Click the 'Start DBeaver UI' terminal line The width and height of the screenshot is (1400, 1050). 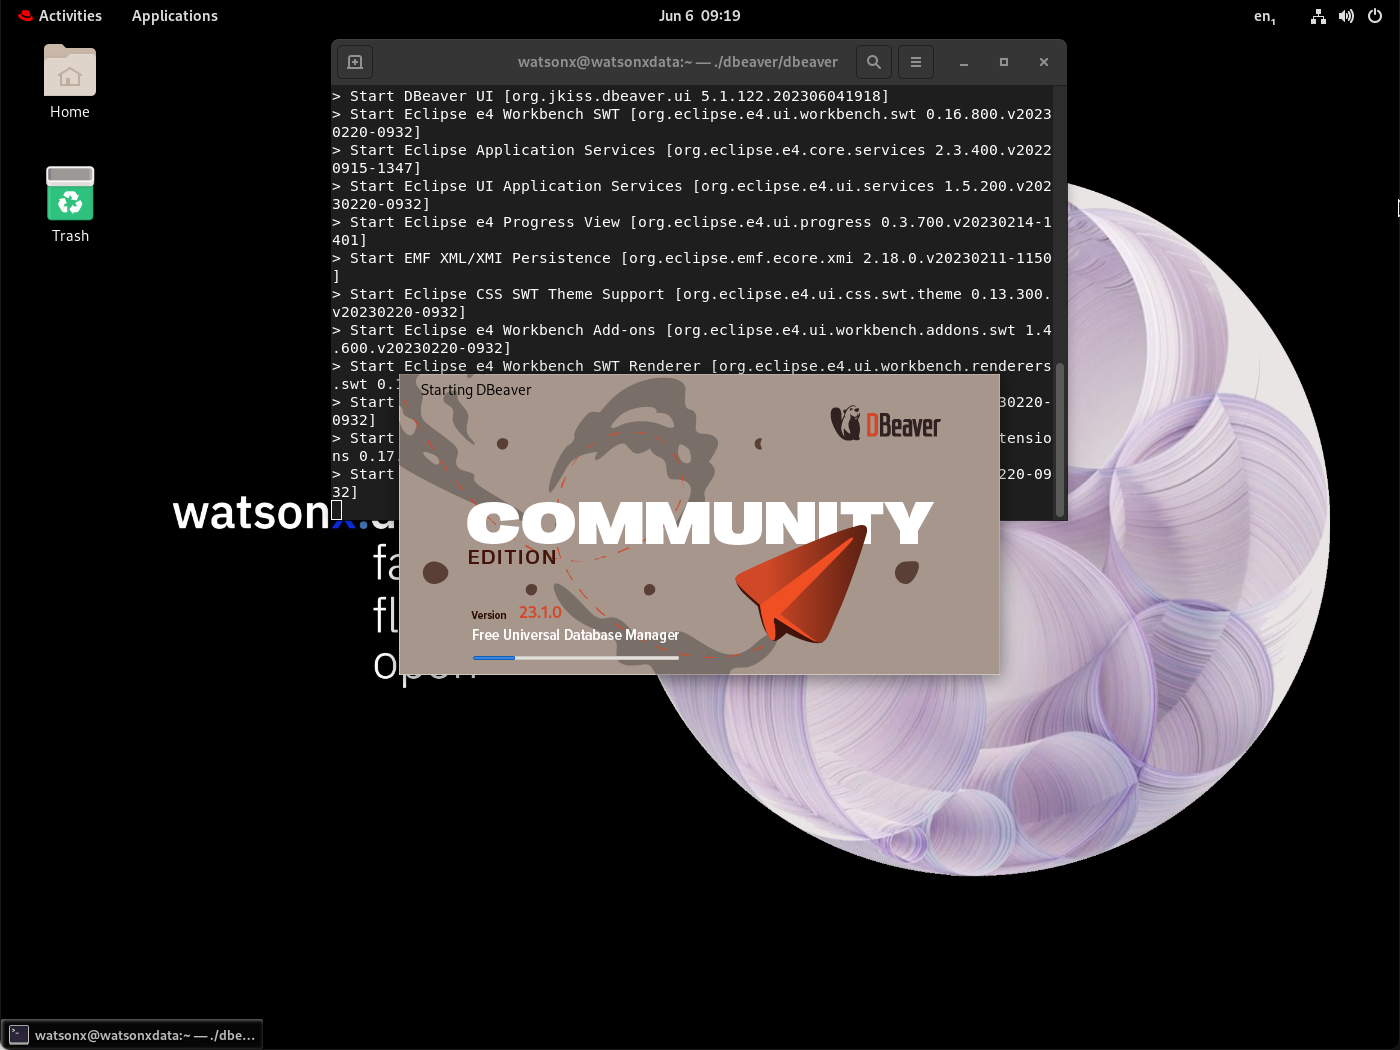tap(610, 96)
